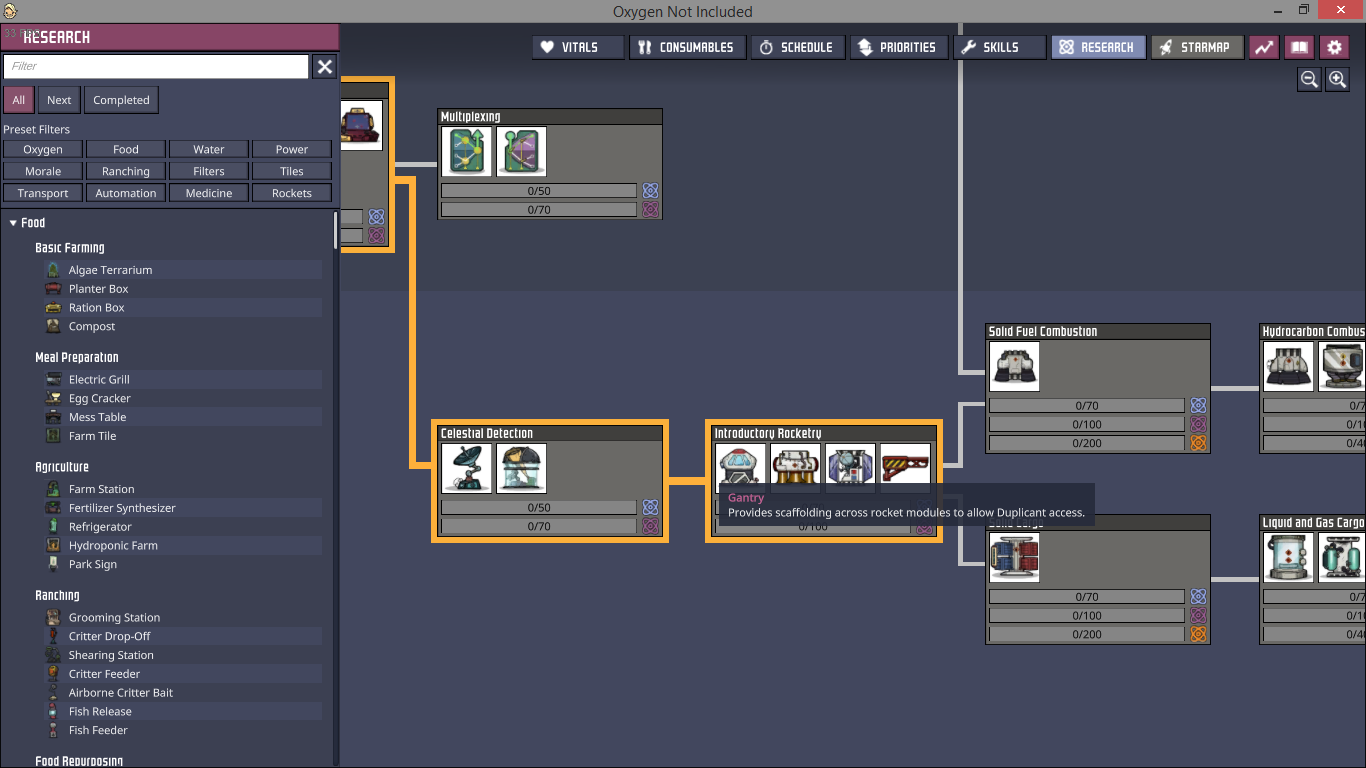The image size is (1366, 768).
Task: Select the first engine icon in Hydrocarbon Combustion
Action: point(1289,367)
